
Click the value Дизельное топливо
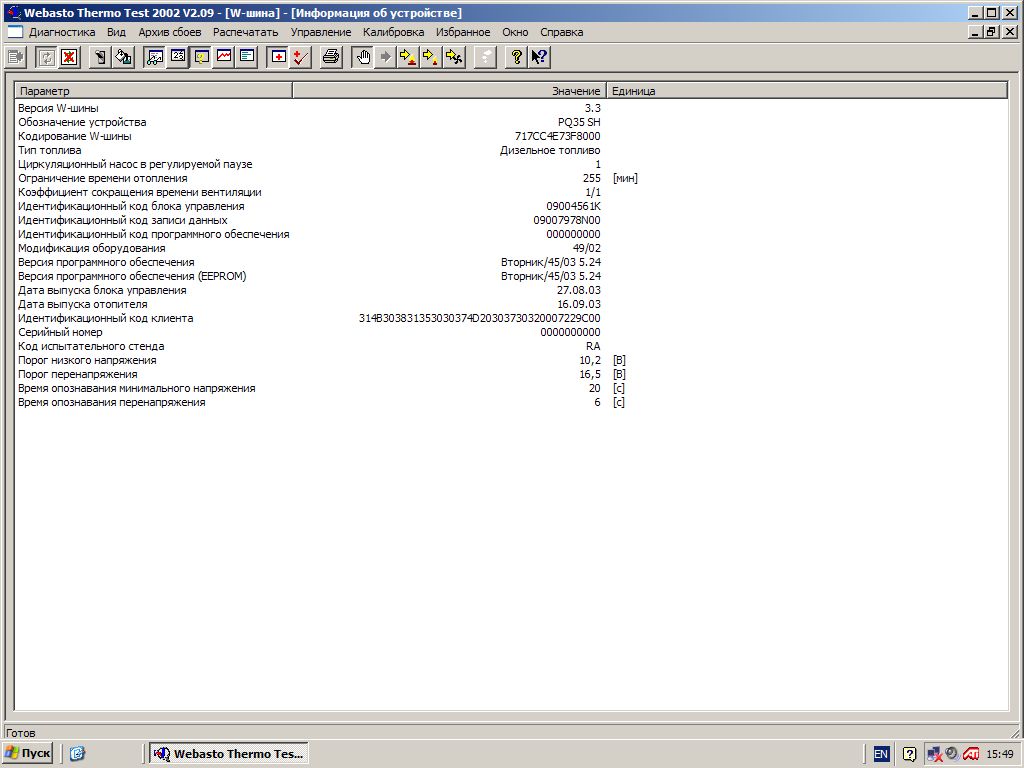[x=550, y=150]
